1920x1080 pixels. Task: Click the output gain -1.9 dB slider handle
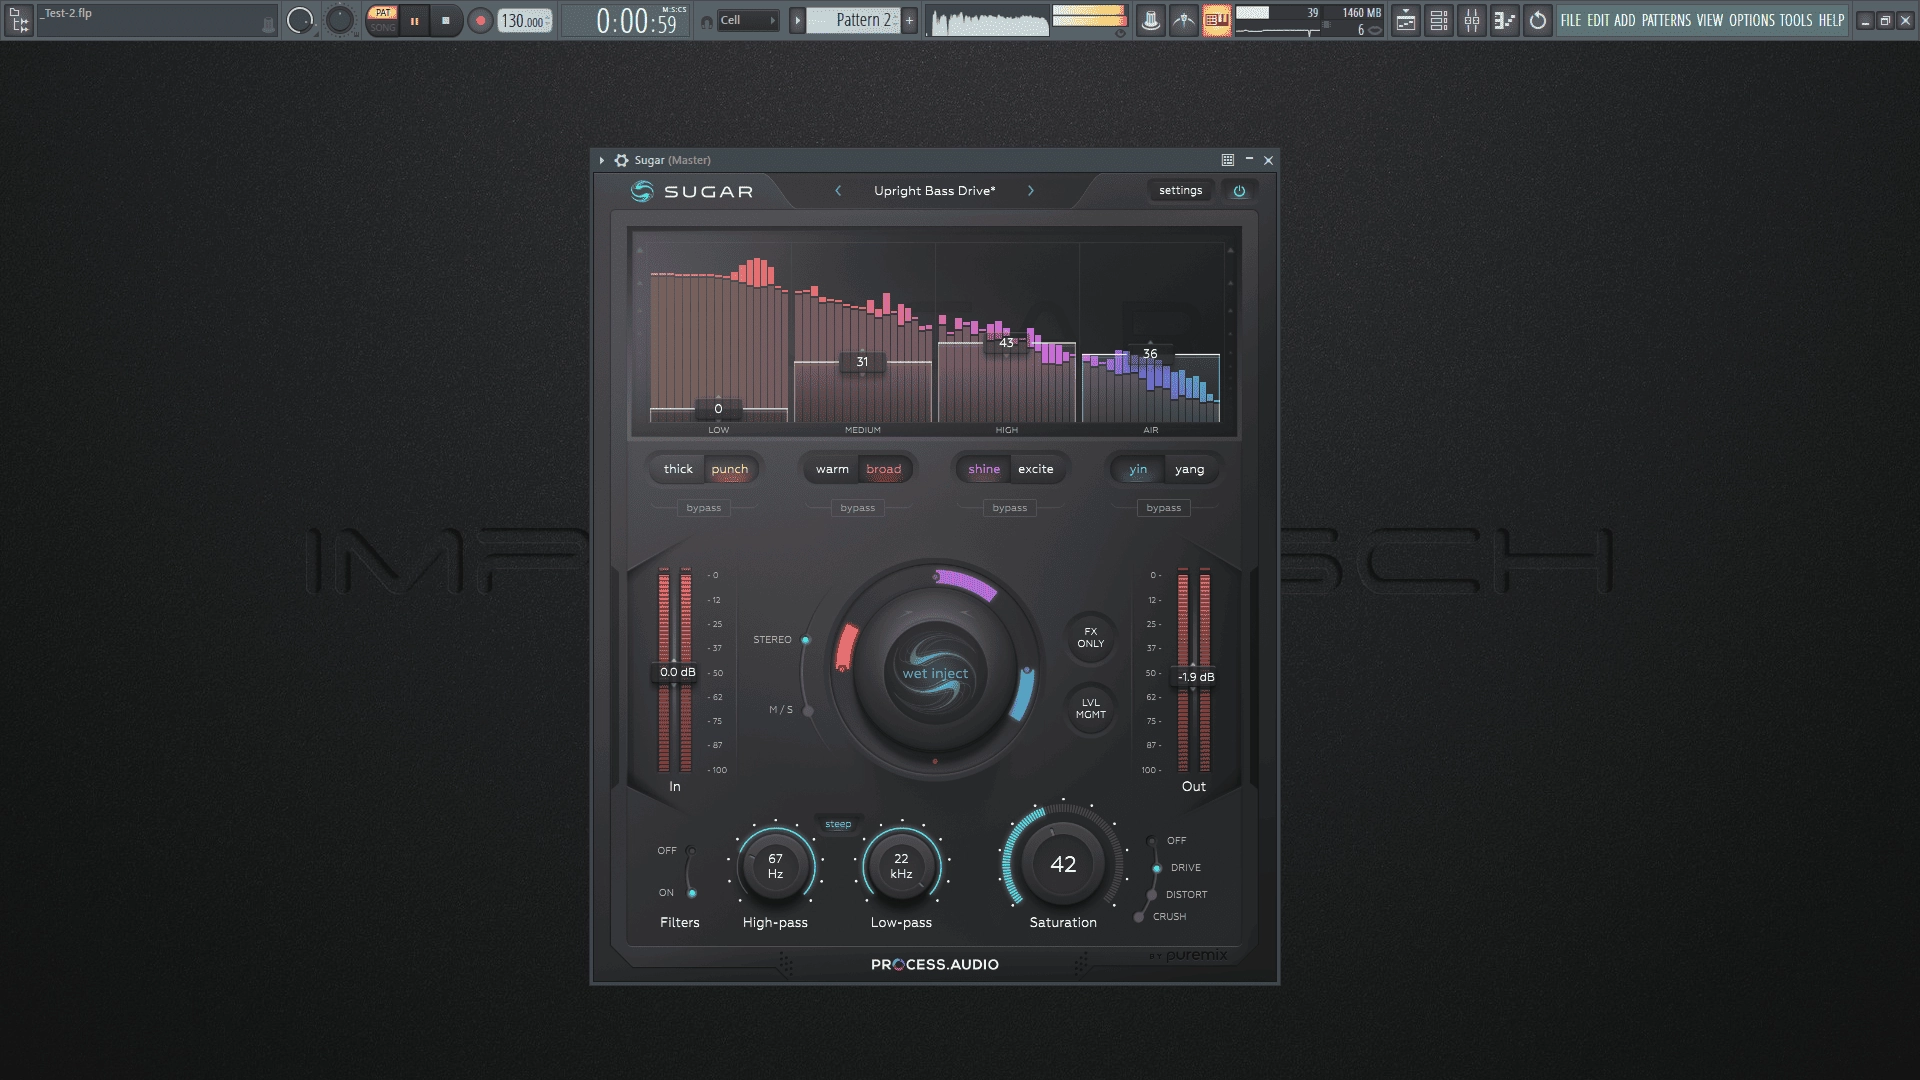pos(1195,677)
